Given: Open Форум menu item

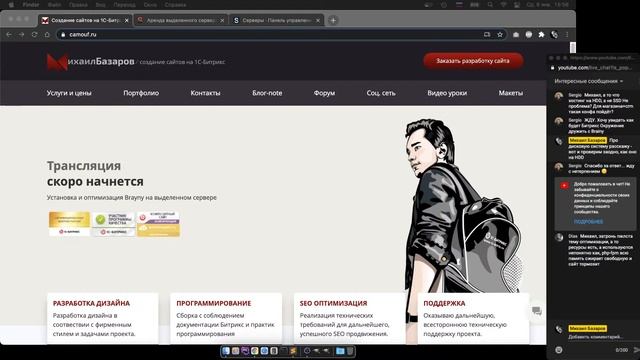Looking at the screenshot, I should [324, 93].
